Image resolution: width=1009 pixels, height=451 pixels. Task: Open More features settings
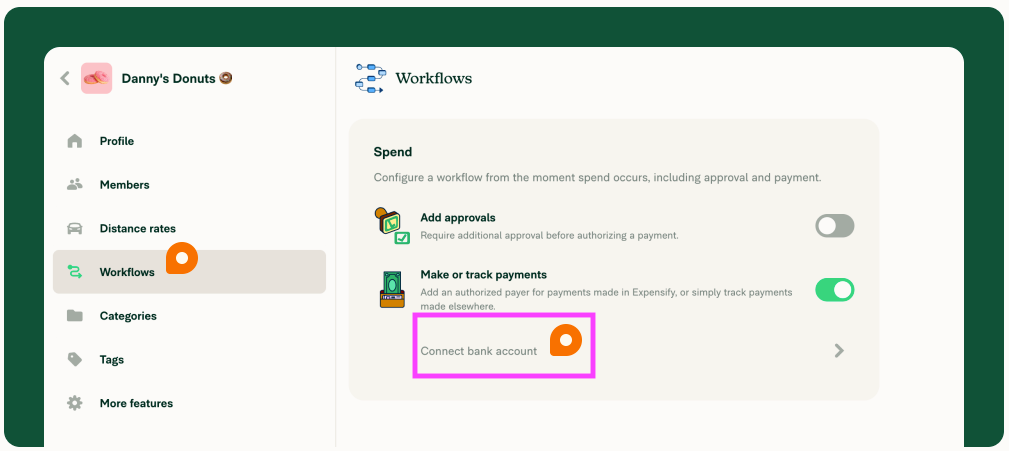point(189,403)
